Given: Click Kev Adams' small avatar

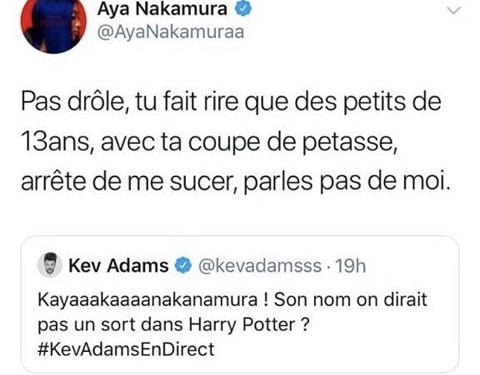Looking at the screenshot, I should coord(50,265).
